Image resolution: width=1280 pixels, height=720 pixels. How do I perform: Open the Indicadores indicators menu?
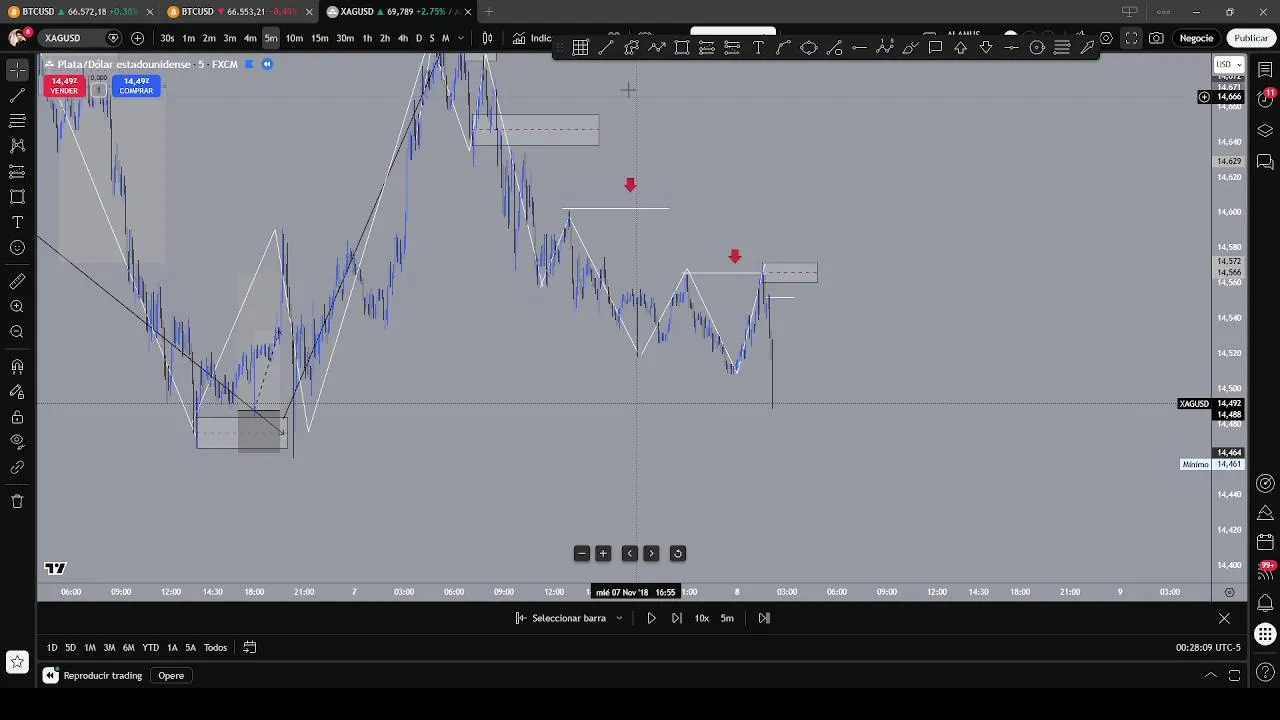click(532, 38)
